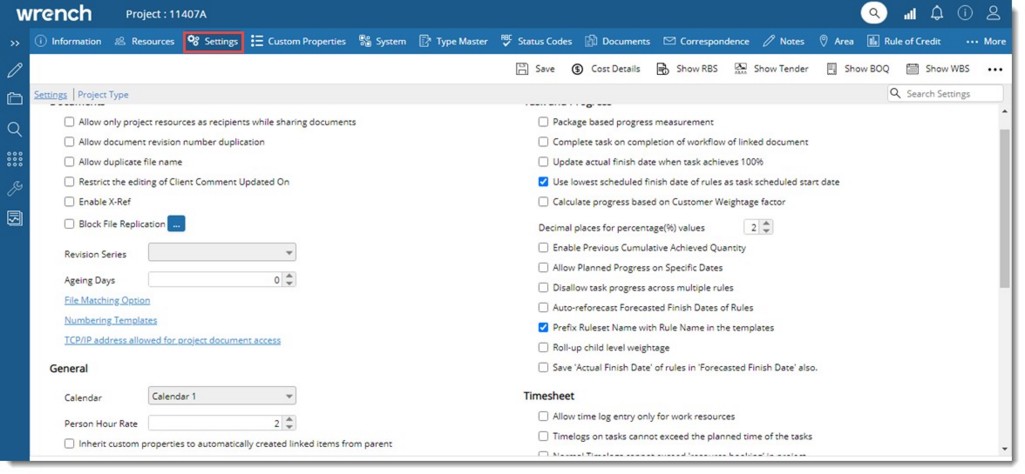Switch to the Custom Properties tab
This screenshot has width=1025, height=474.
[297, 42]
